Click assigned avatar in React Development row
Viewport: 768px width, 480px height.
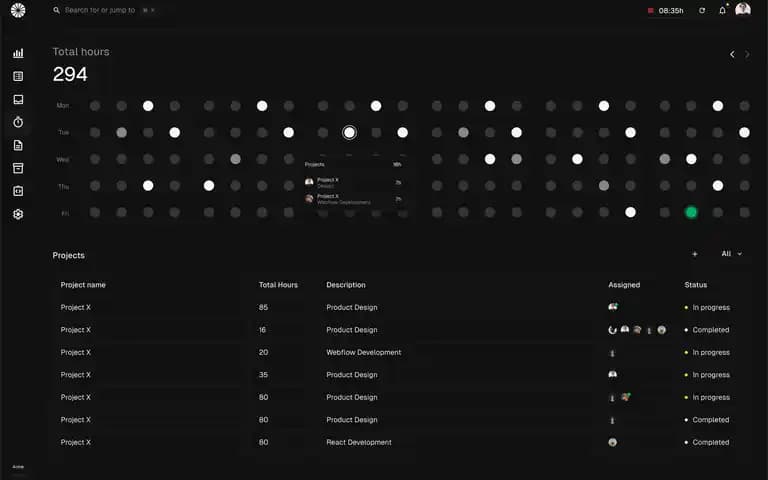[x=612, y=442]
